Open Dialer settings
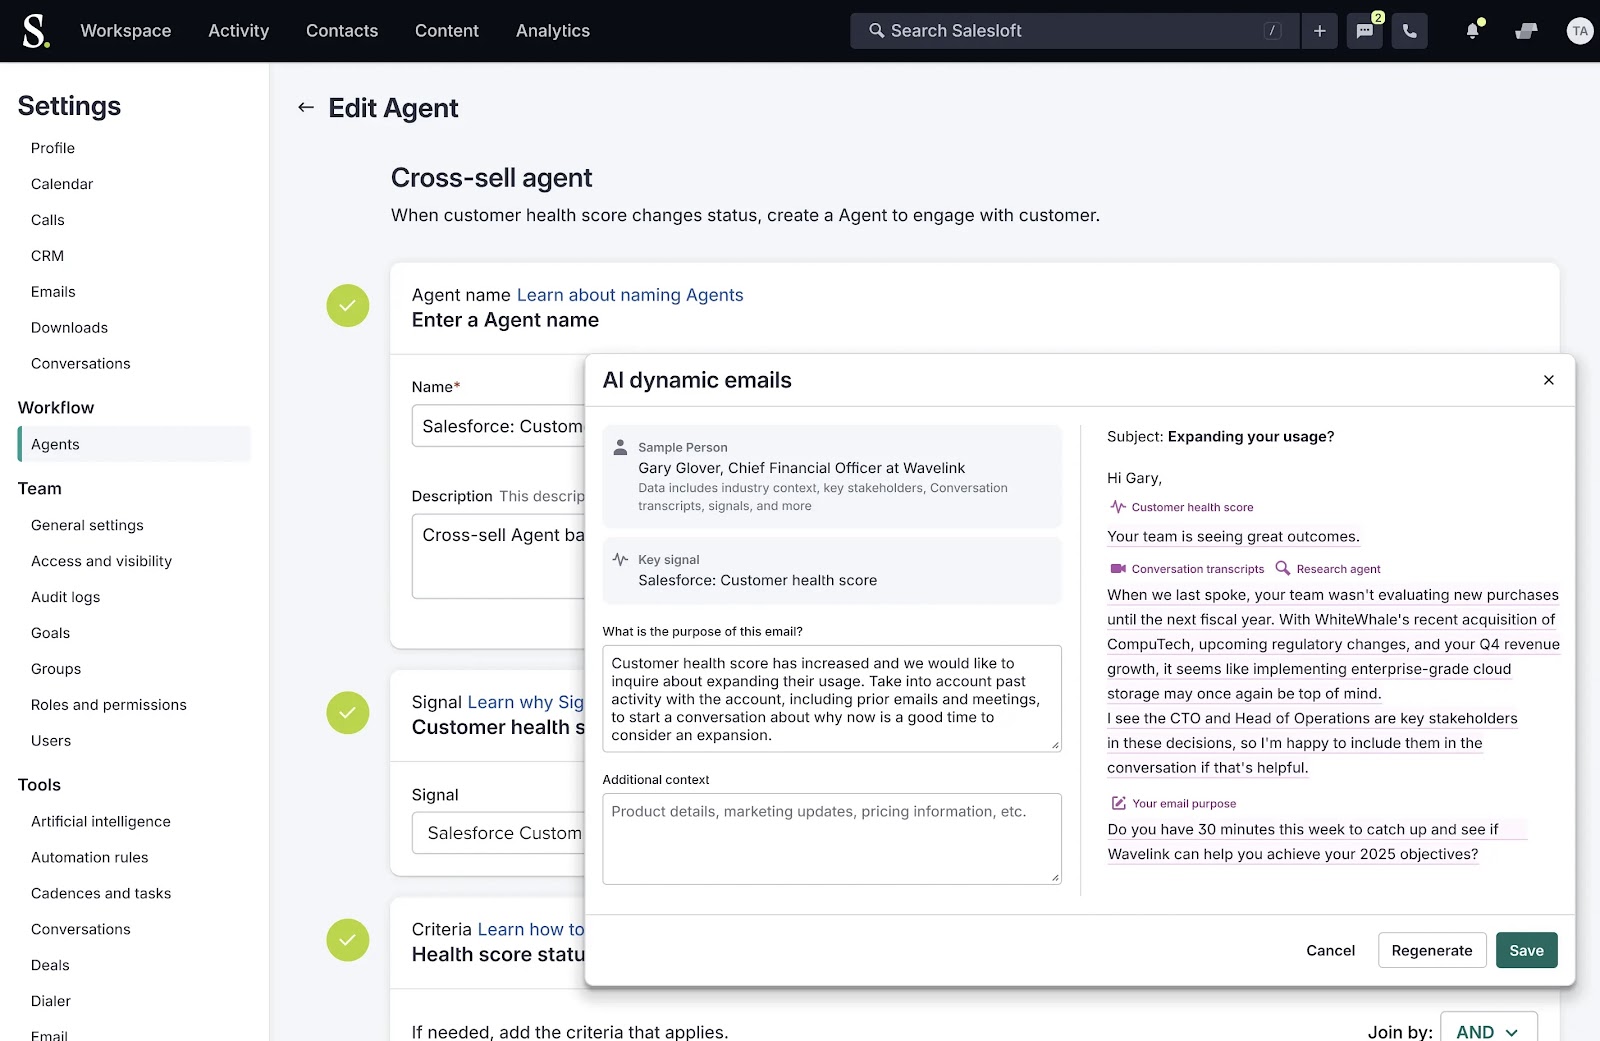 pyautogui.click(x=51, y=1002)
